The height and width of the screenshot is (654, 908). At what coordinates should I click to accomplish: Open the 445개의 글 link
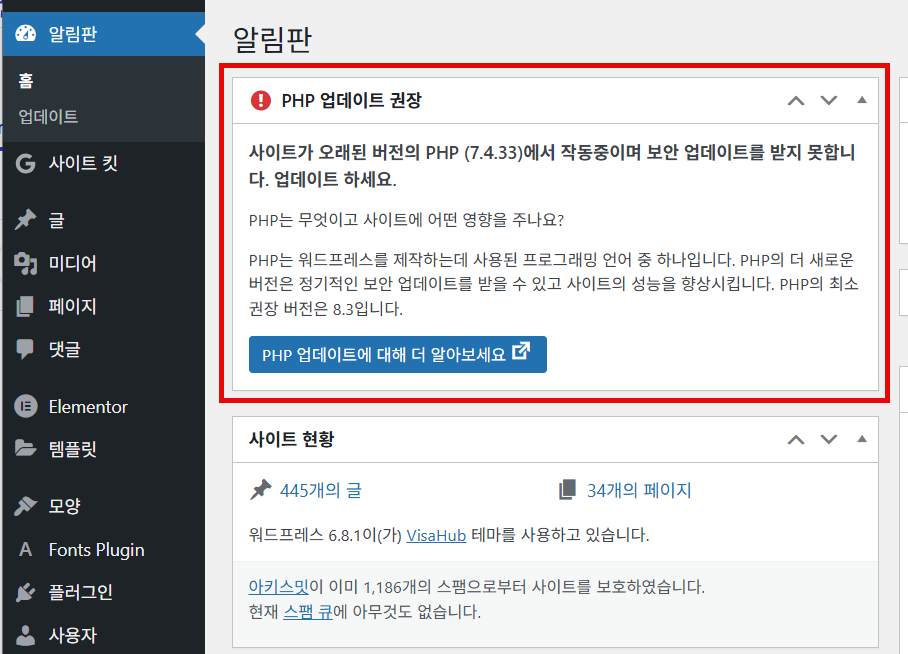(x=321, y=491)
